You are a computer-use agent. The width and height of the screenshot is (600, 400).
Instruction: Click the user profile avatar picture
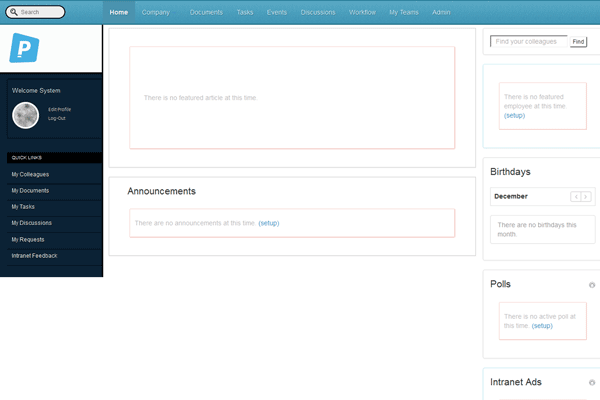pyautogui.click(x=25, y=115)
